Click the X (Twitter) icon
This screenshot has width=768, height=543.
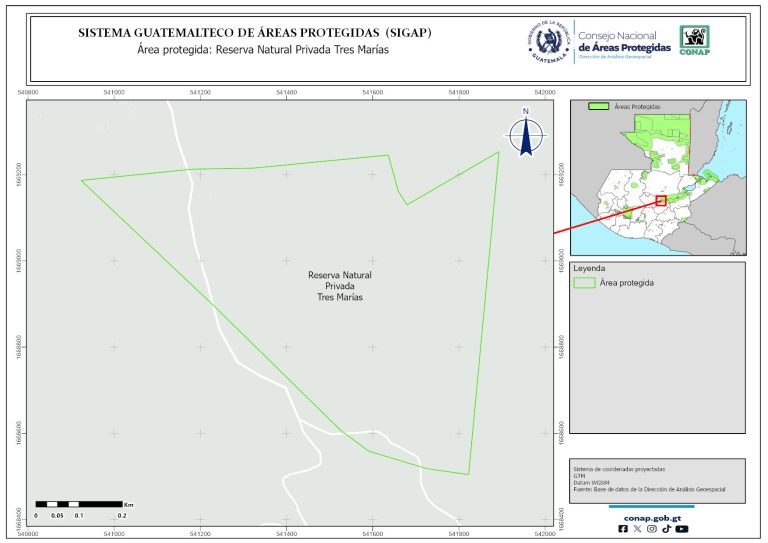tap(637, 530)
